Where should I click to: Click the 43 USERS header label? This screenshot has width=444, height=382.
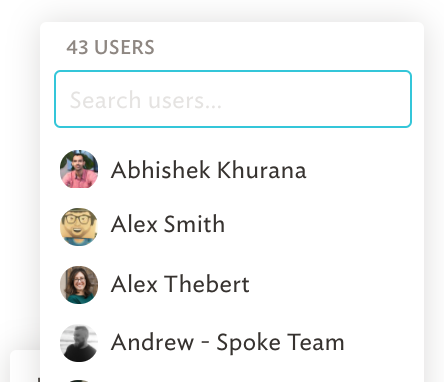coord(110,47)
